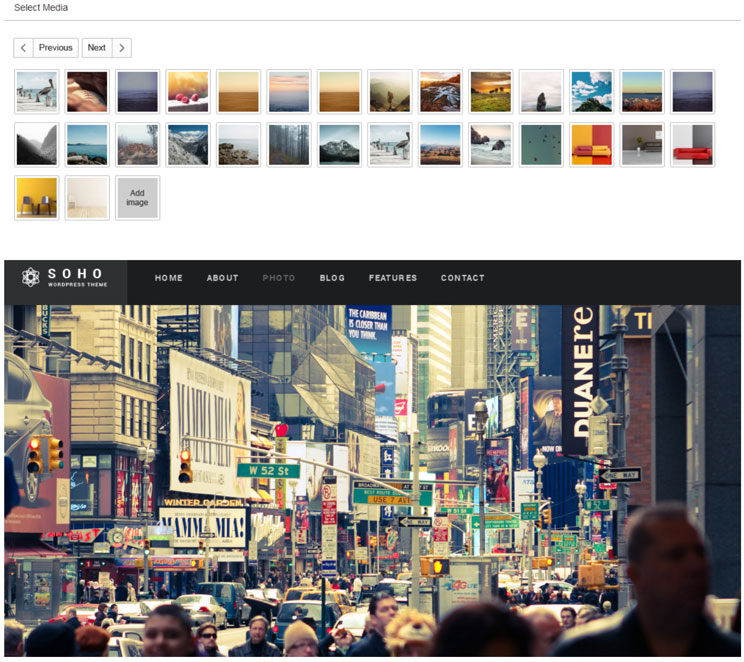Select the sunset over green meadow thumbnail

click(491, 92)
